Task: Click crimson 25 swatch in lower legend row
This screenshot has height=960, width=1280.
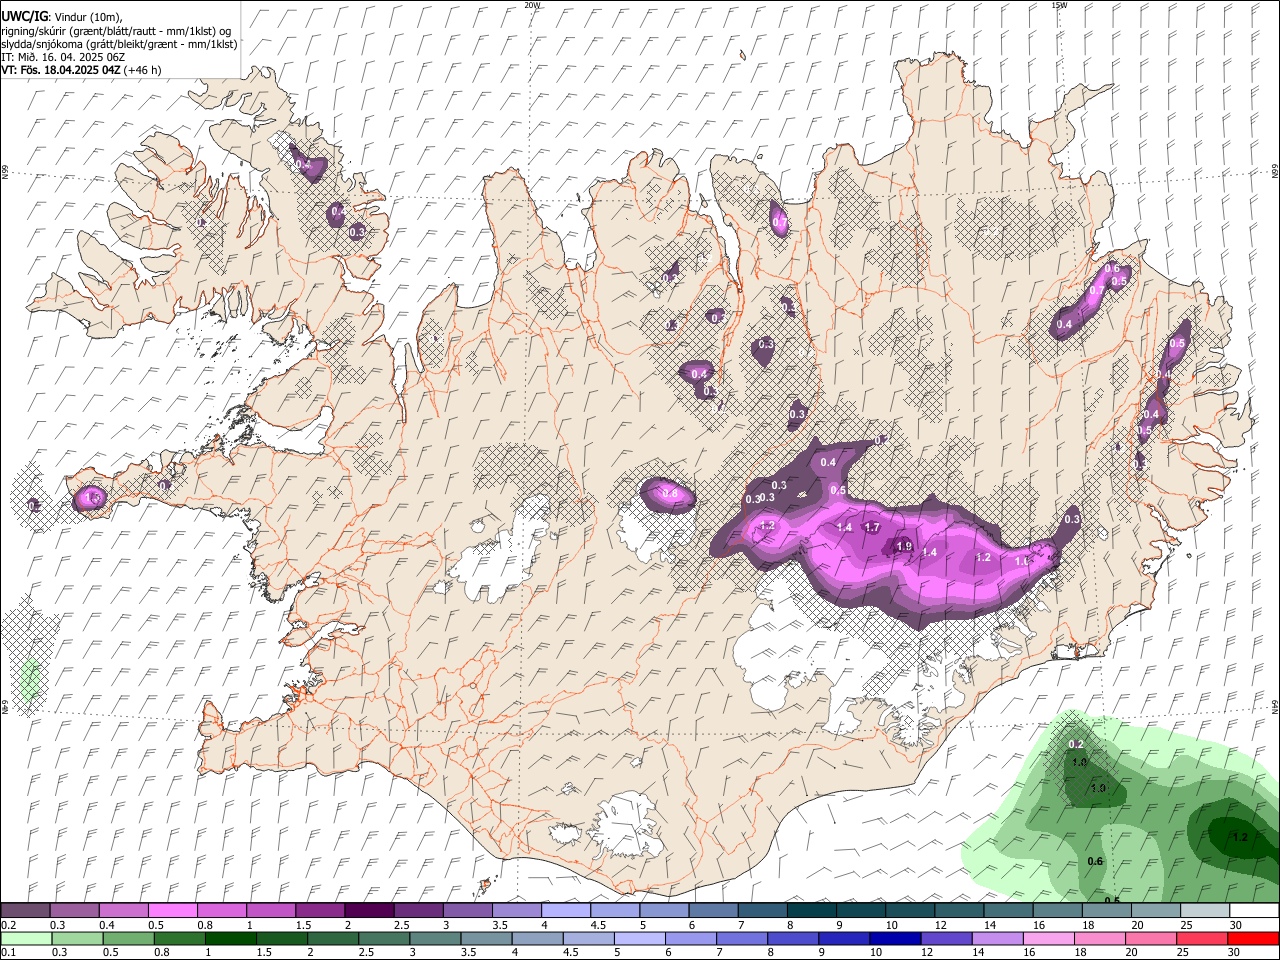Action: pos(1203,938)
